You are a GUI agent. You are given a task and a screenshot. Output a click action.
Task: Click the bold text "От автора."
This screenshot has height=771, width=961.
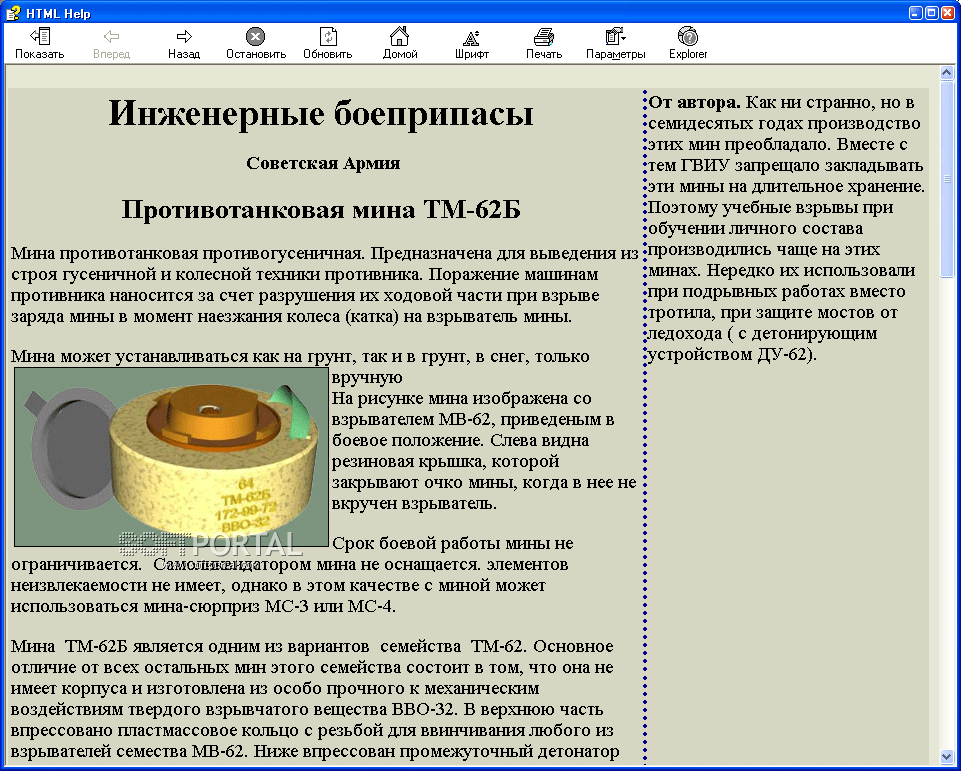point(694,102)
